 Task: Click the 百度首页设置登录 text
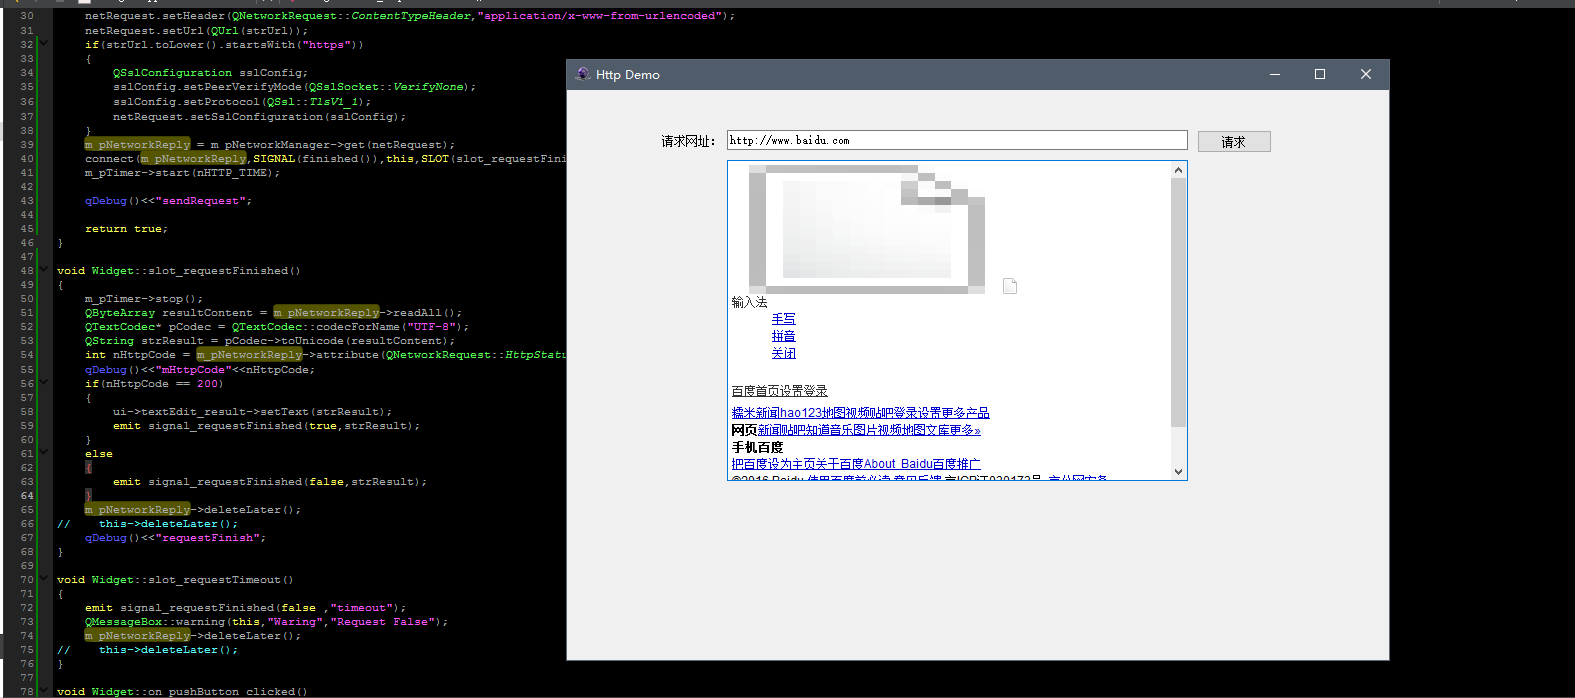click(779, 391)
